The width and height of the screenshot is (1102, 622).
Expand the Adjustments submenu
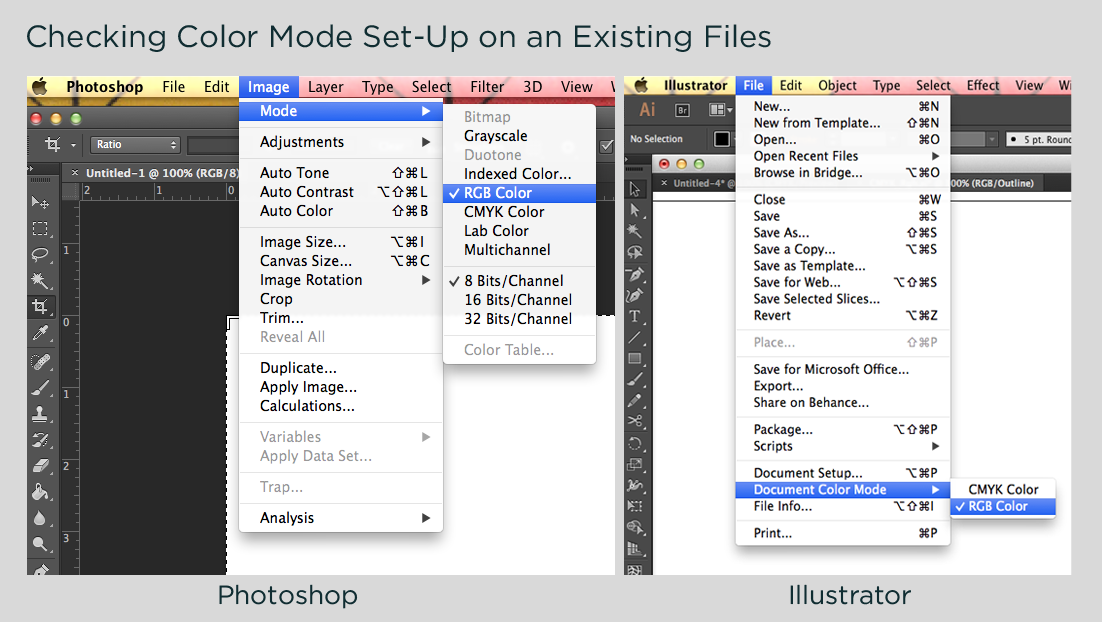tap(341, 142)
